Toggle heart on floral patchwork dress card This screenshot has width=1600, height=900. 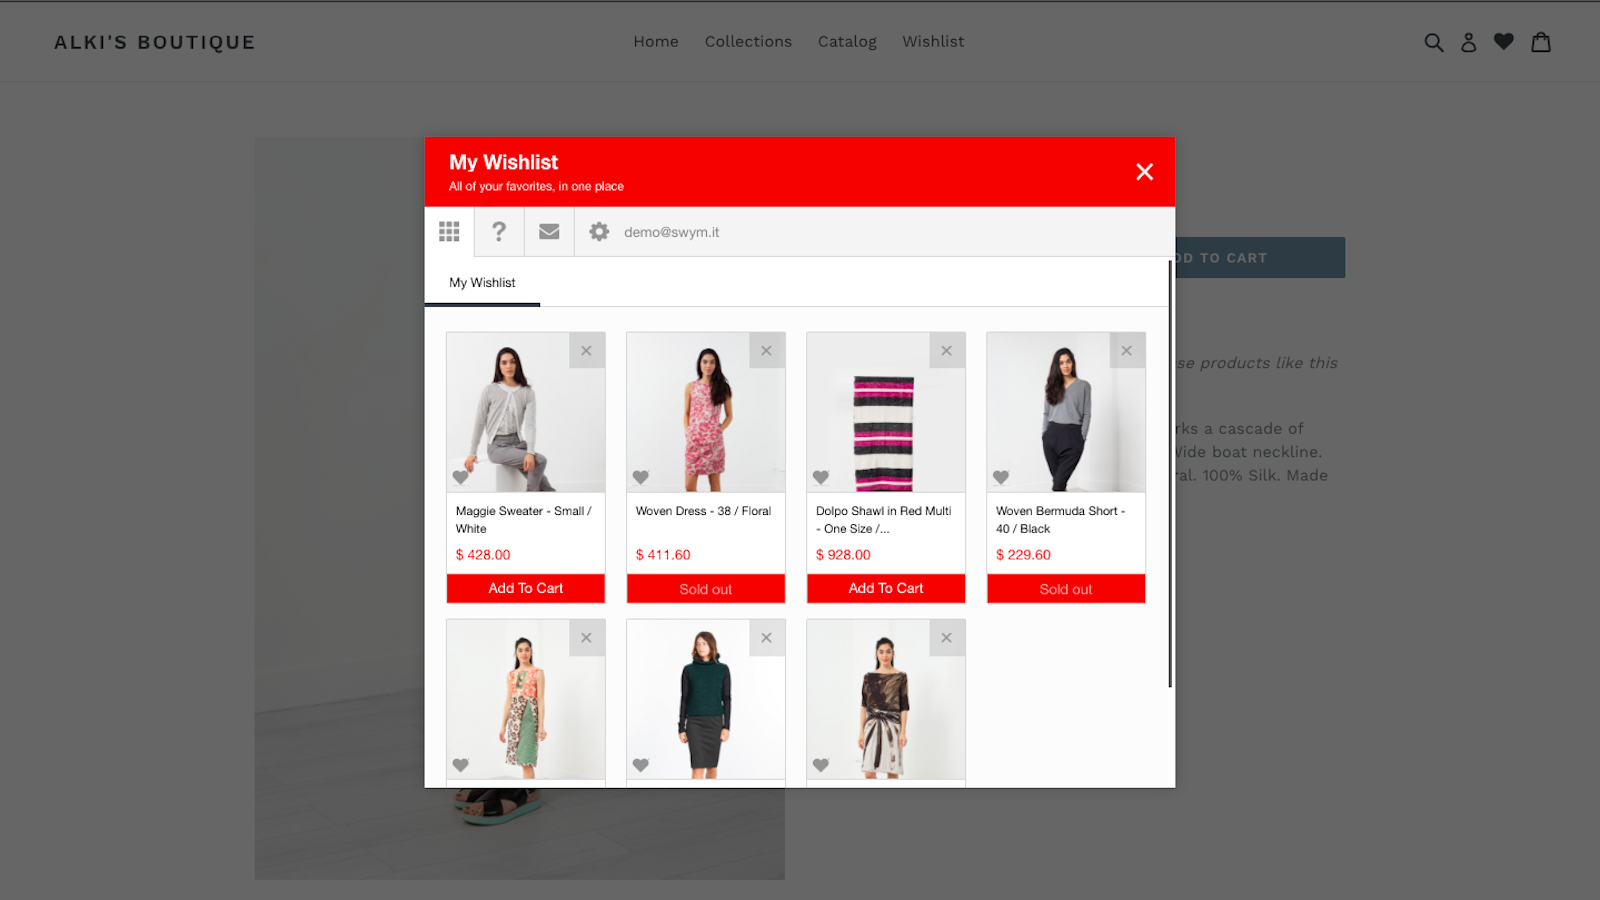coord(461,765)
